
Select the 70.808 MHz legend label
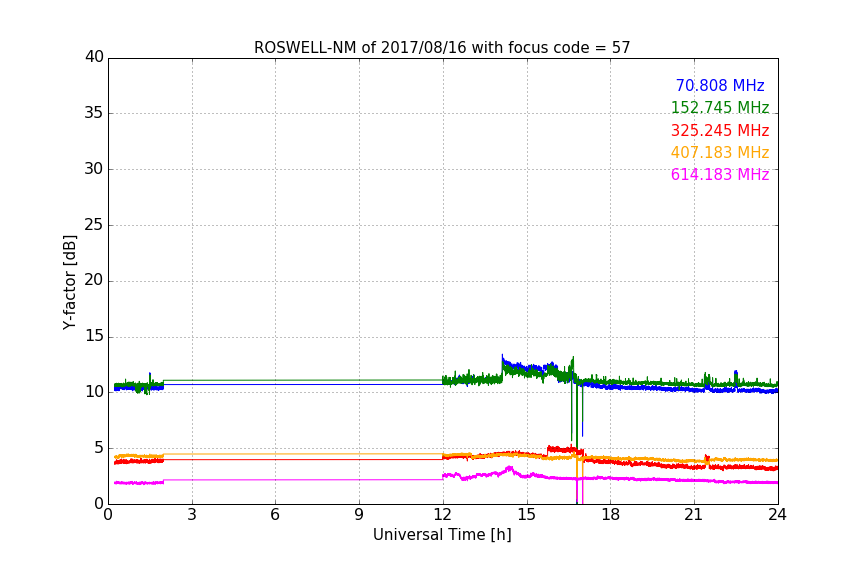tap(720, 85)
